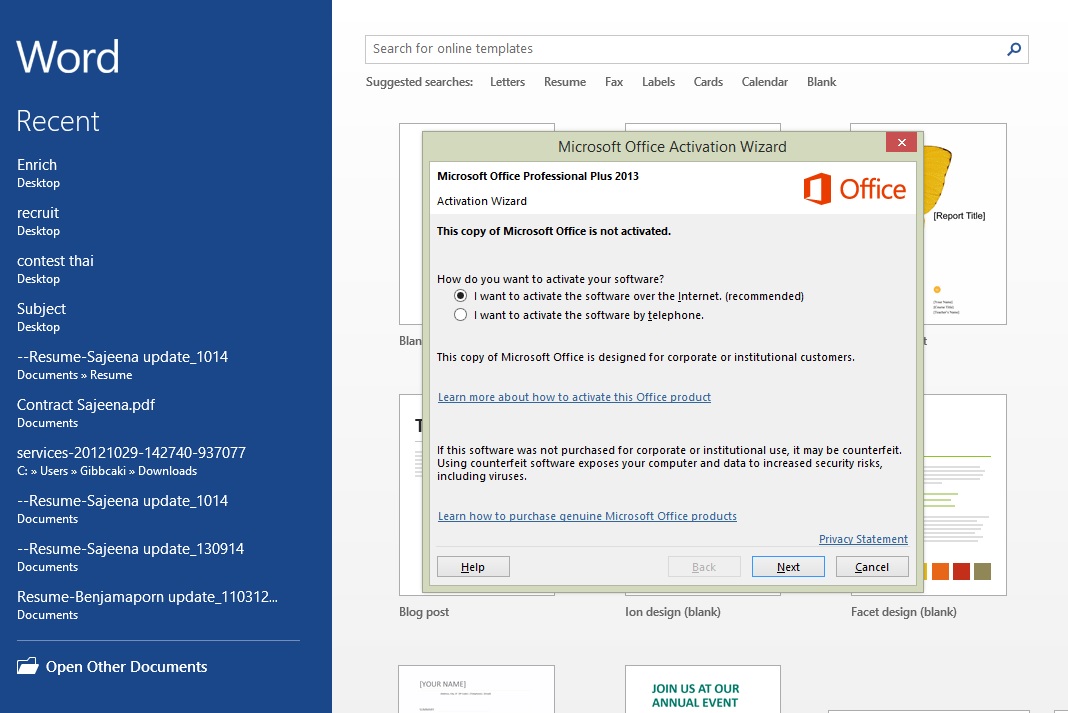Search suggested Blank templates
The width and height of the screenshot is (1068, 713).
click(x=821, y=82)
